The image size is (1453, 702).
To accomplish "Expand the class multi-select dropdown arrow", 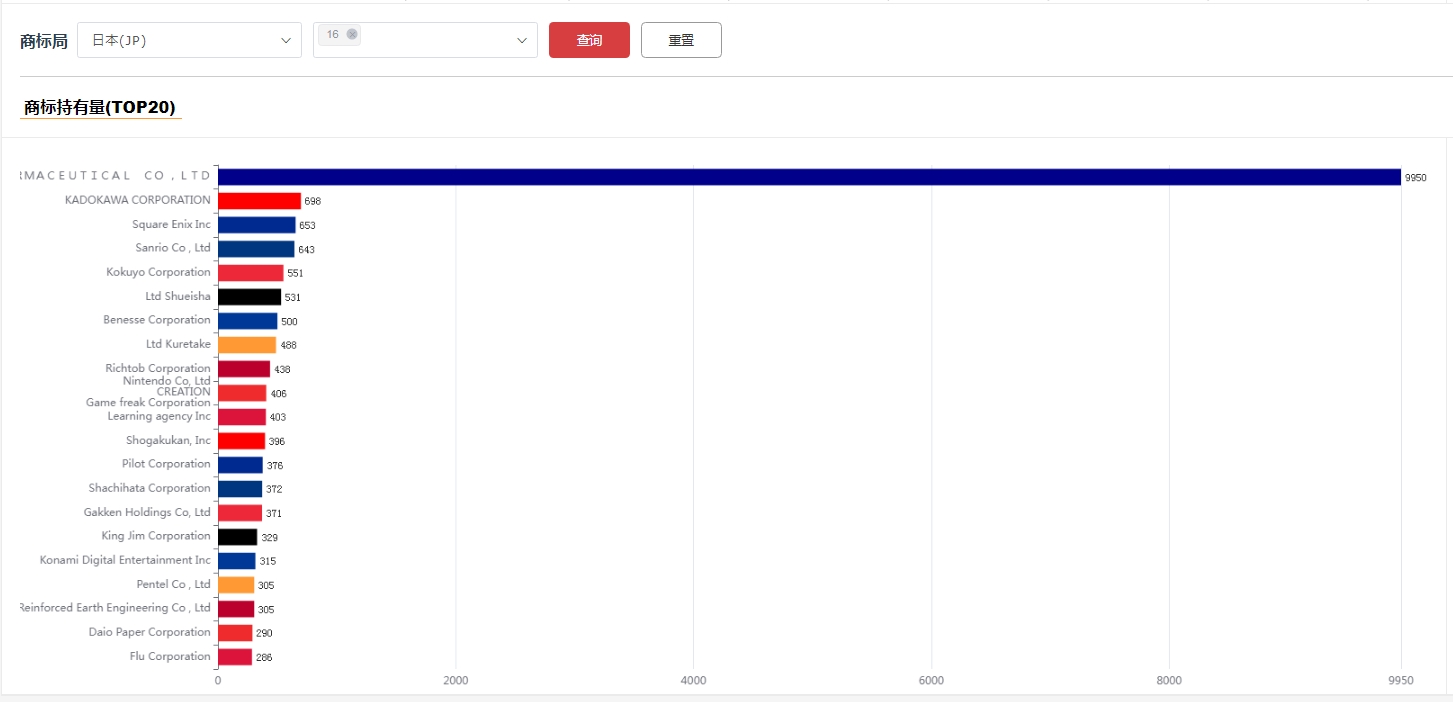I will [x=521, y=40].
